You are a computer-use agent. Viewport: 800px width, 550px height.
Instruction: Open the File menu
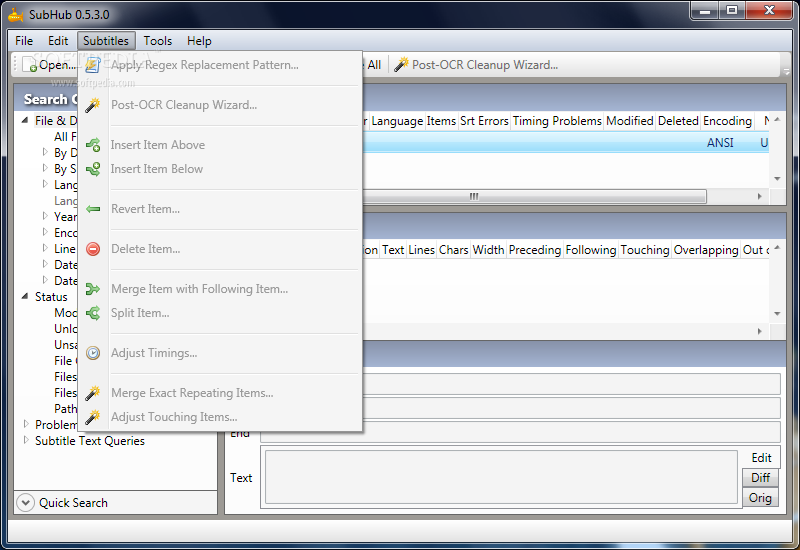24,41
